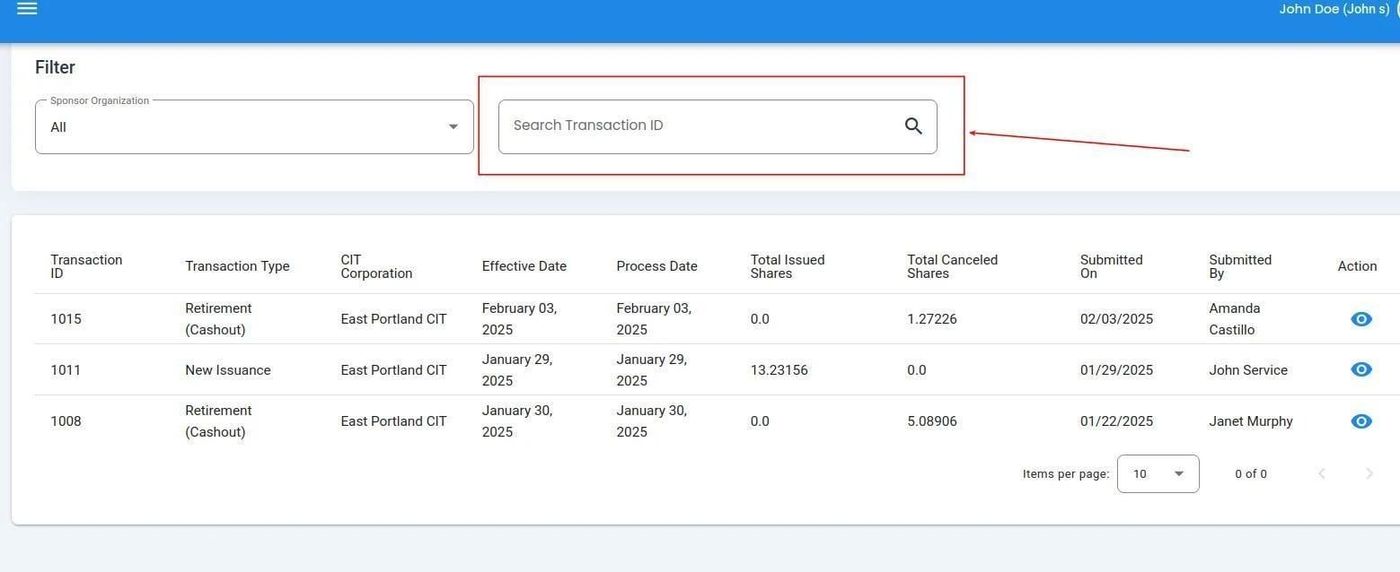
Task: Sort by Effective Date column header
Action: [524, 266]
